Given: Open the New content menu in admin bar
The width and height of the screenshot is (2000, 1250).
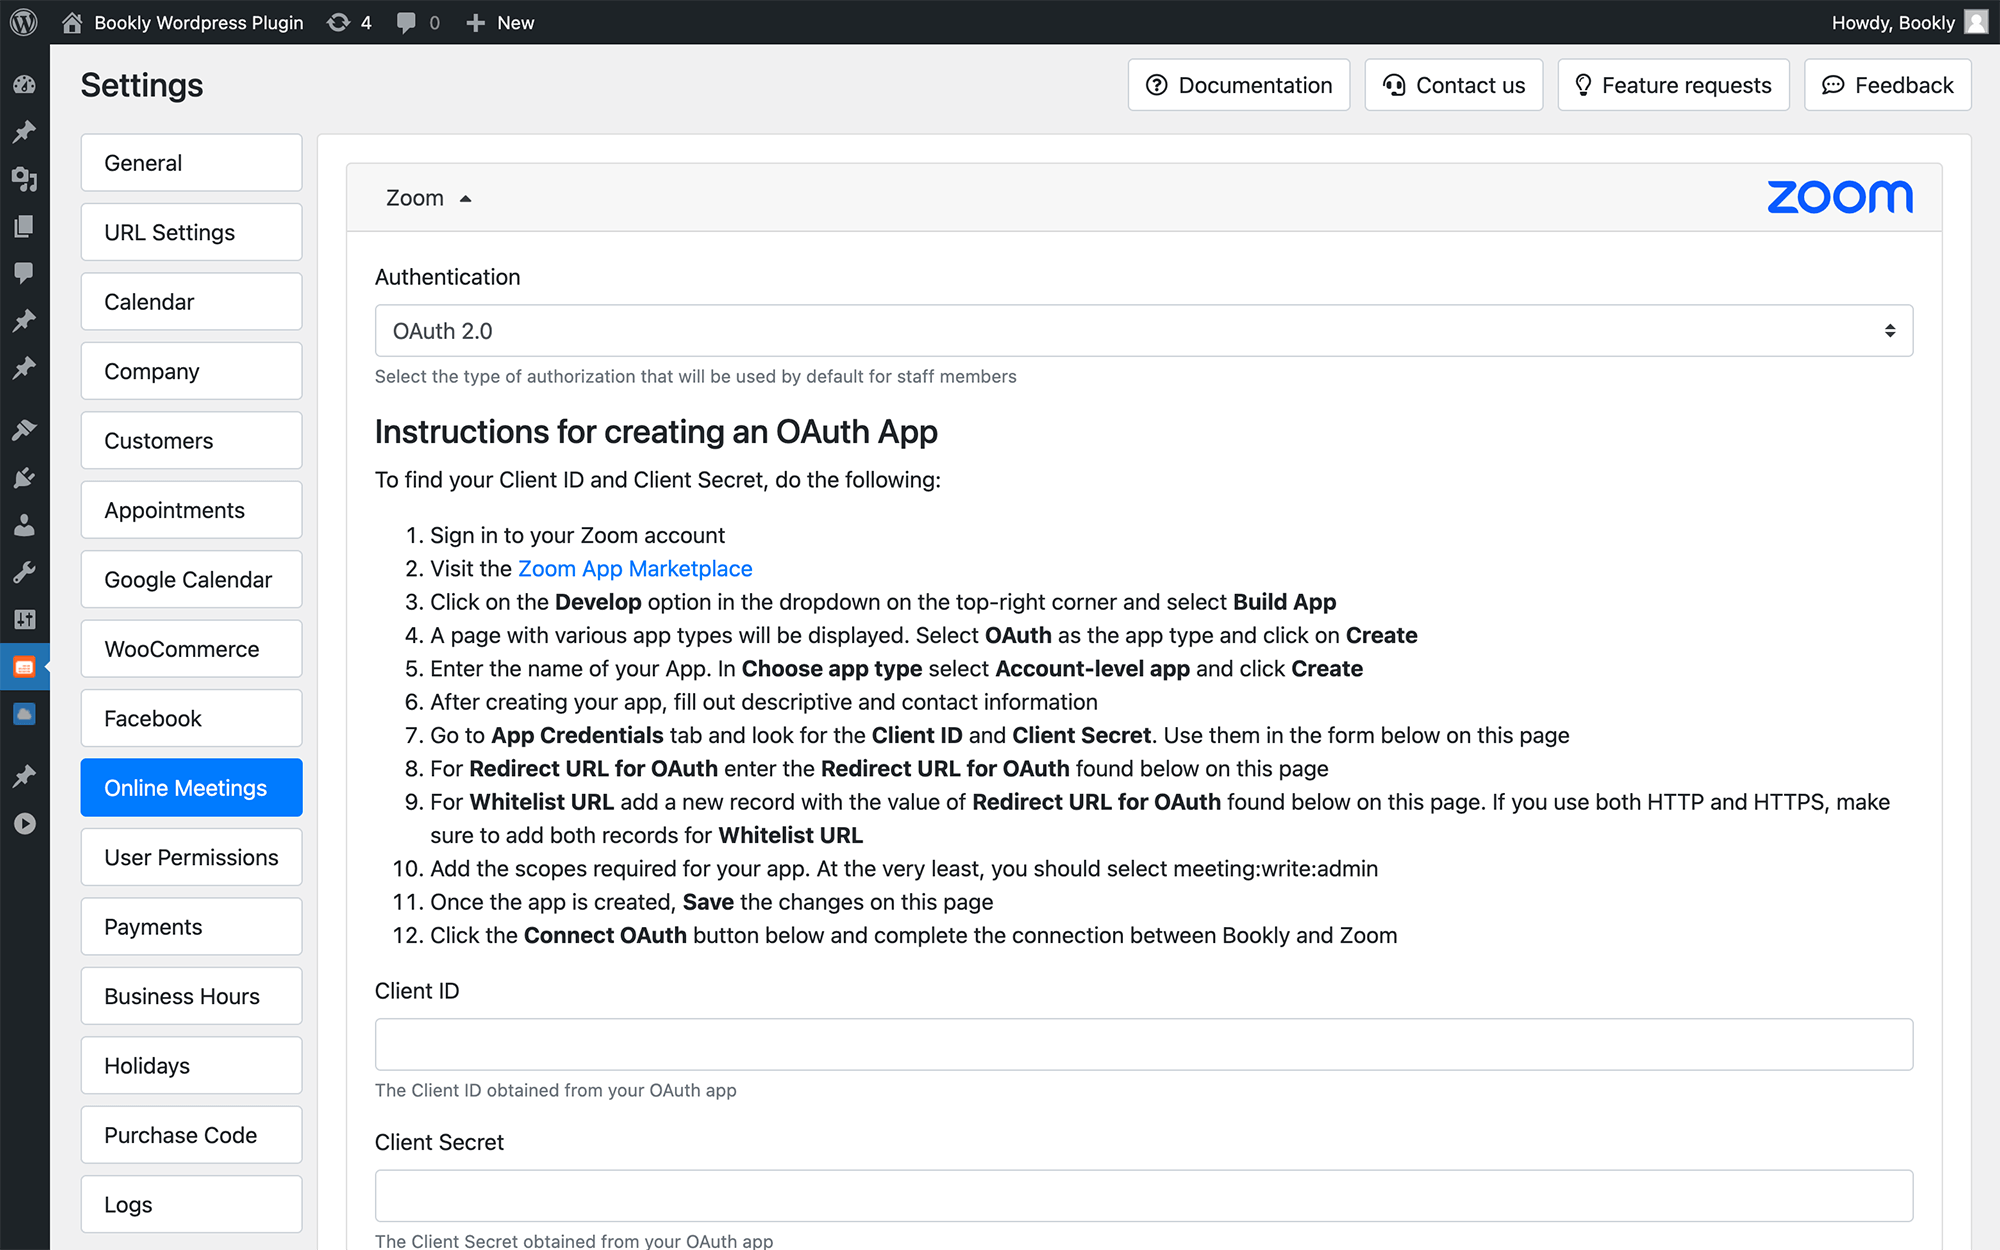Looking at the screenshot, I should (x=500, y=22).
